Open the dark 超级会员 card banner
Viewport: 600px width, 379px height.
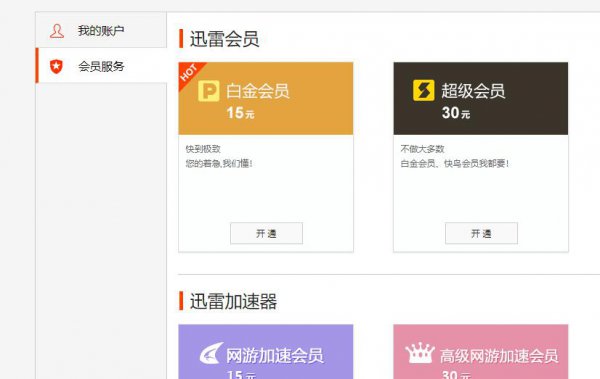[x=481, y=98]
